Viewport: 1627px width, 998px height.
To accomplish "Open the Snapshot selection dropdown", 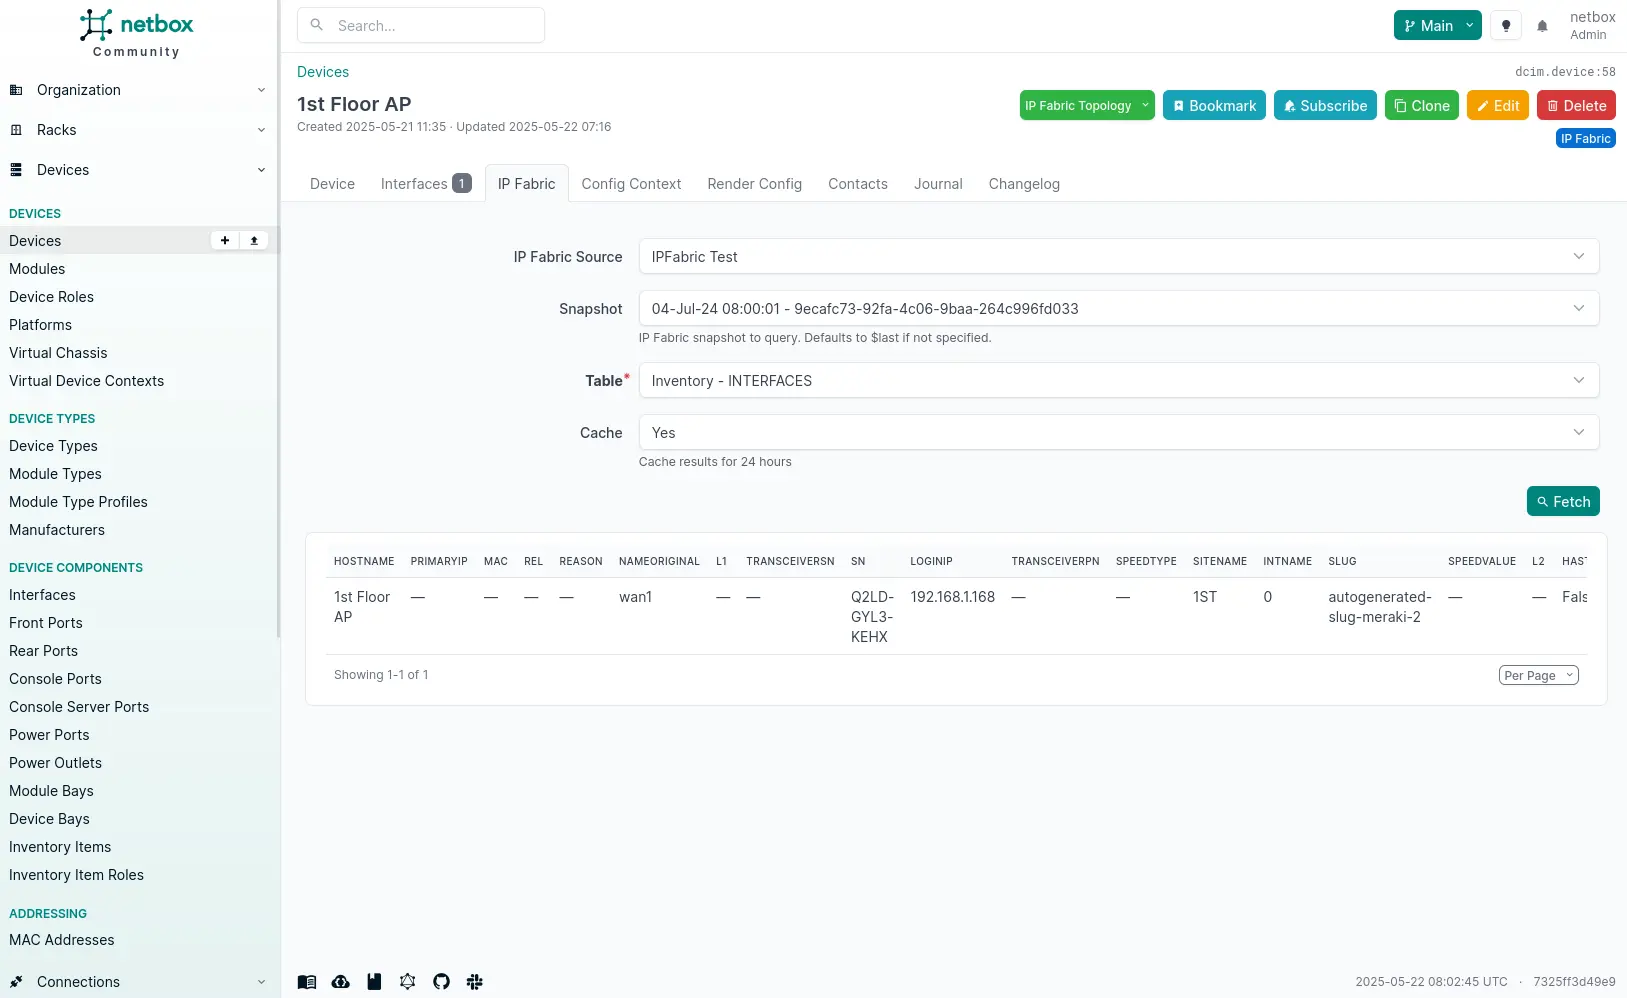I will click(x=1118, y=309).
